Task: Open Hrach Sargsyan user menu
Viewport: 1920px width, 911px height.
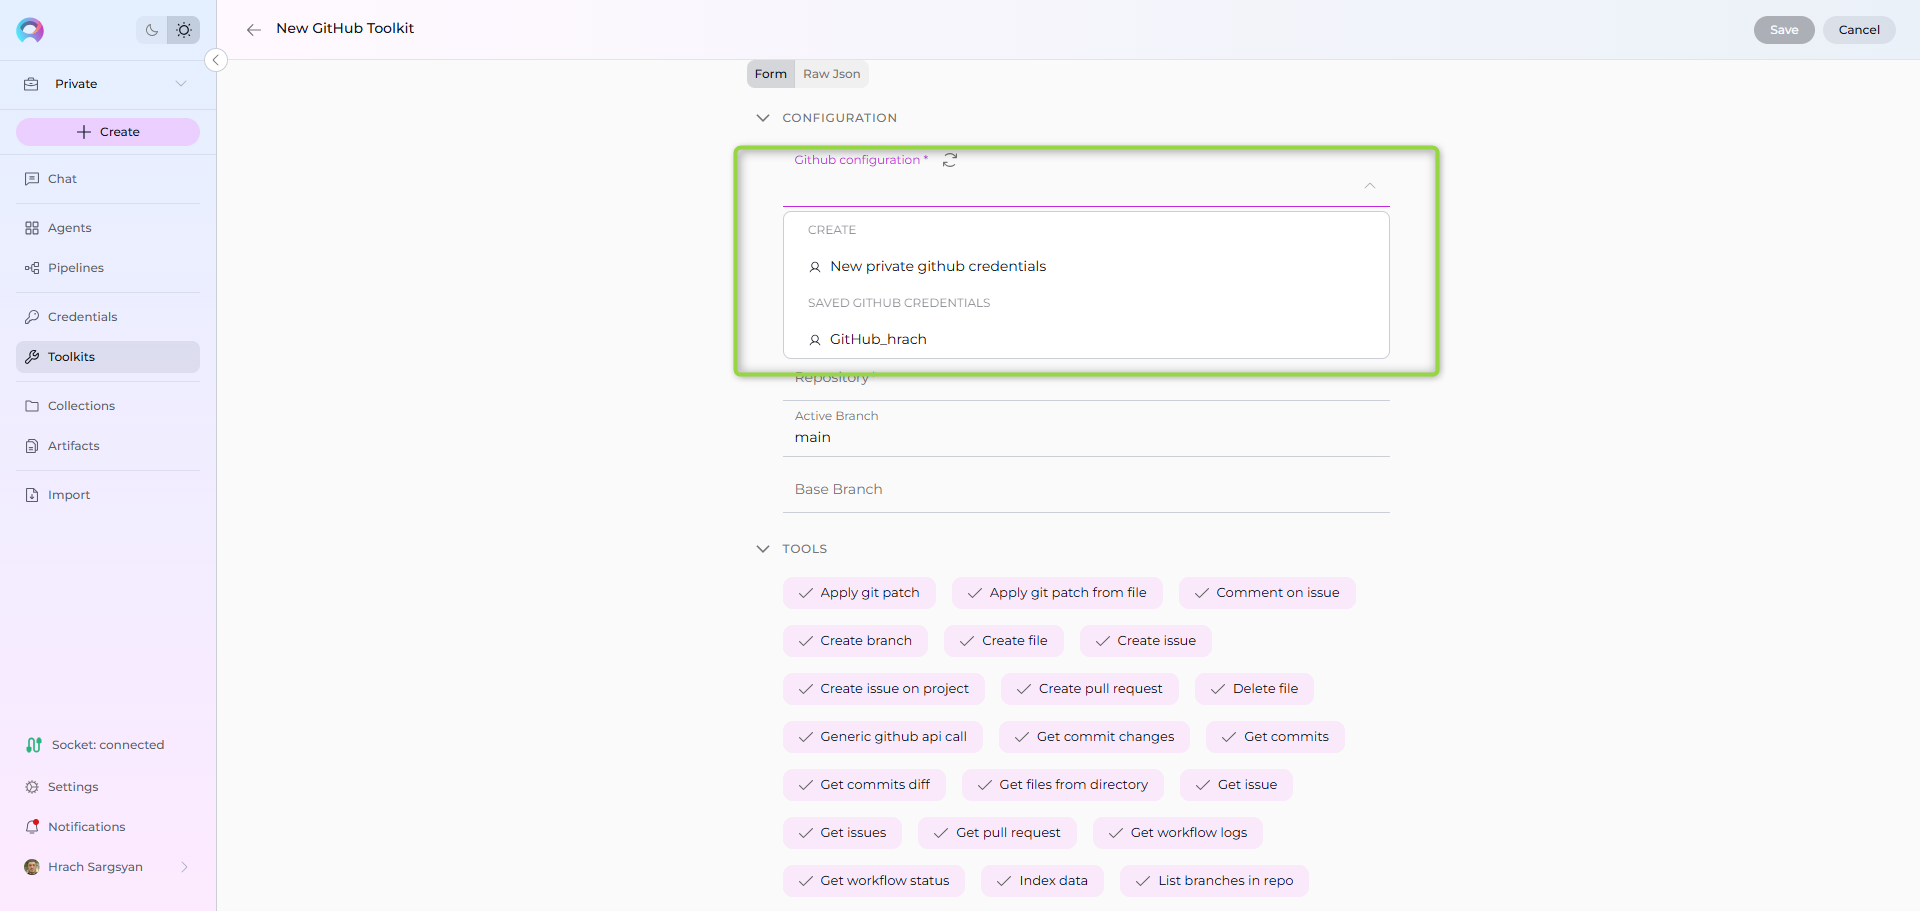Action: [108, 867]
